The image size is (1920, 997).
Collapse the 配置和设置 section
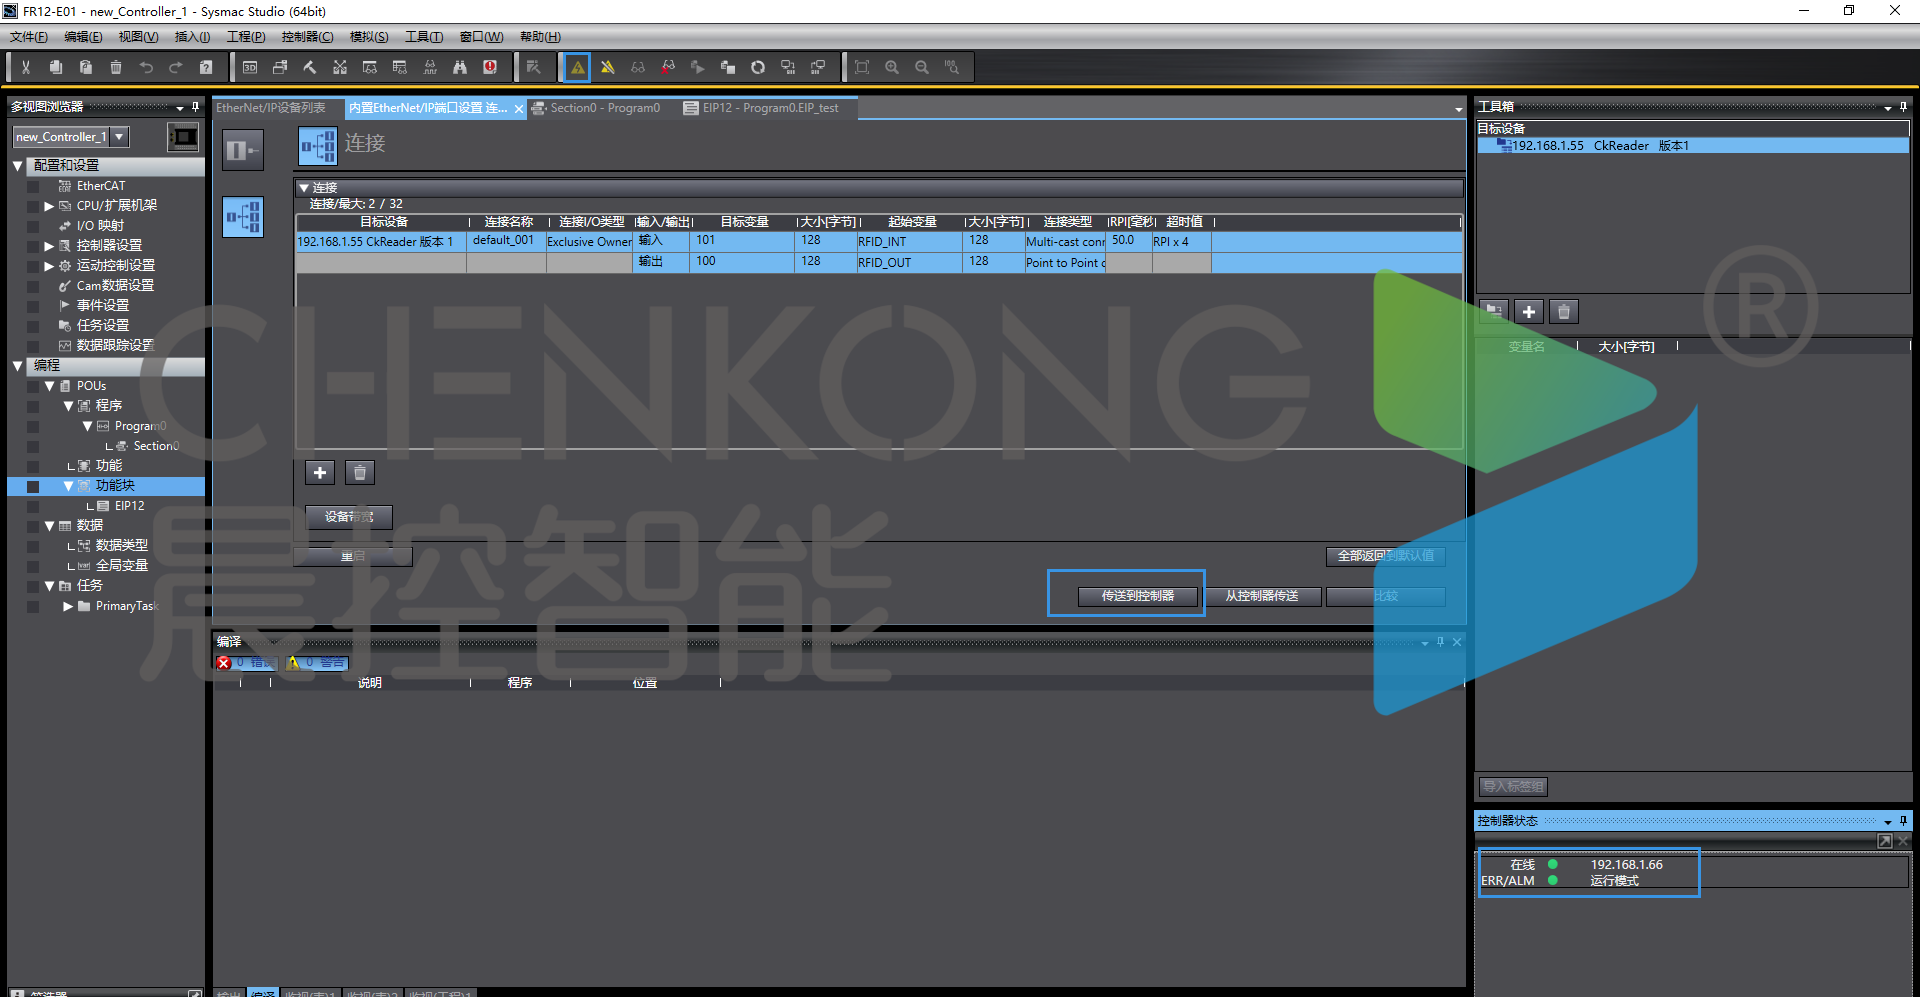(18, 166)
